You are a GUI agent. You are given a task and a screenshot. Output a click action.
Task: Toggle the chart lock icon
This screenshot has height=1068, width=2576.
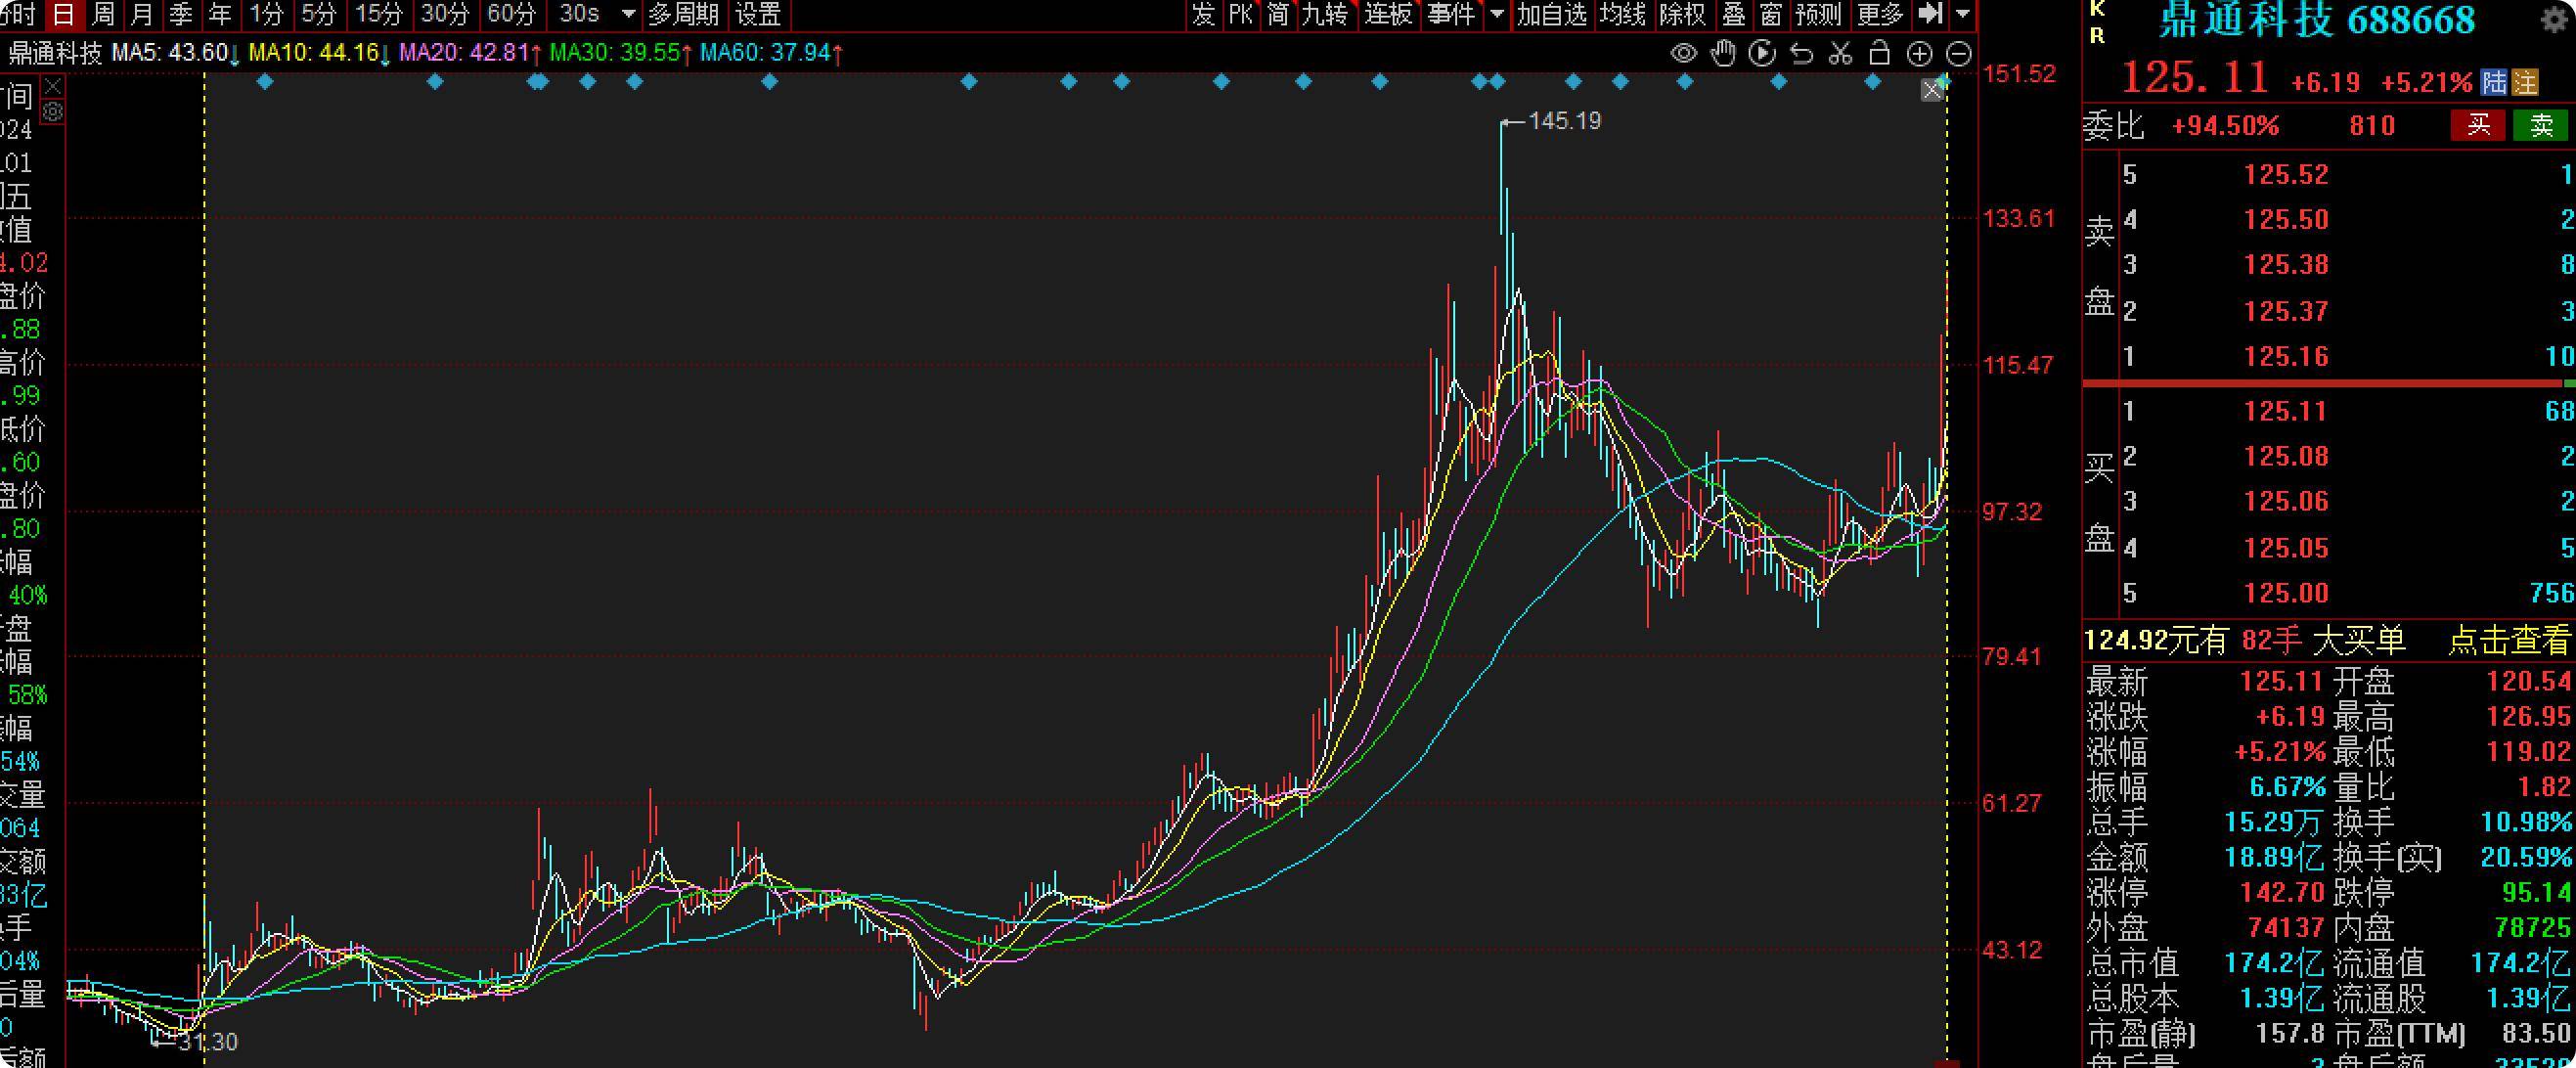pyautogui.click(x=1879, y=54)
